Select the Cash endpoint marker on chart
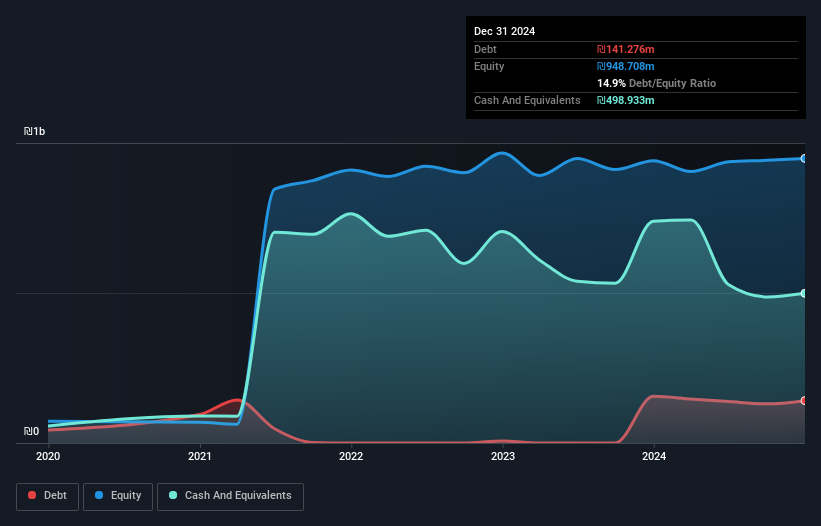The height and width of the screenshot is (526, 821). tap(804, 293)
